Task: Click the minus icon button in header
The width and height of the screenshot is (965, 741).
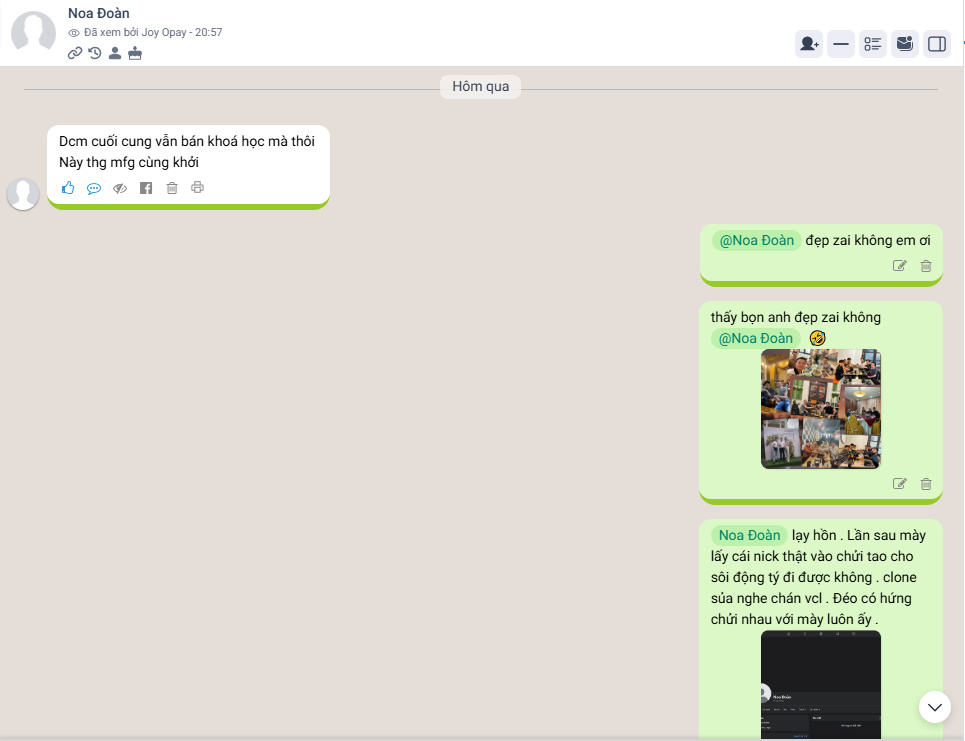Action: 841,44
